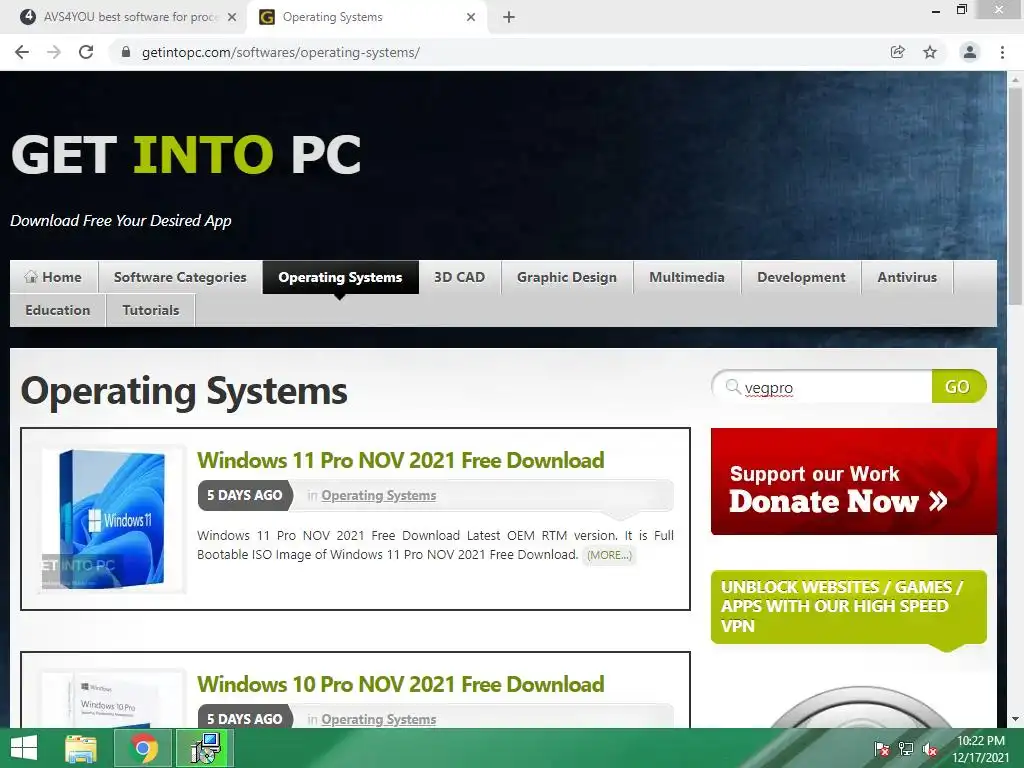Click the muted volume tray icon

930,749
